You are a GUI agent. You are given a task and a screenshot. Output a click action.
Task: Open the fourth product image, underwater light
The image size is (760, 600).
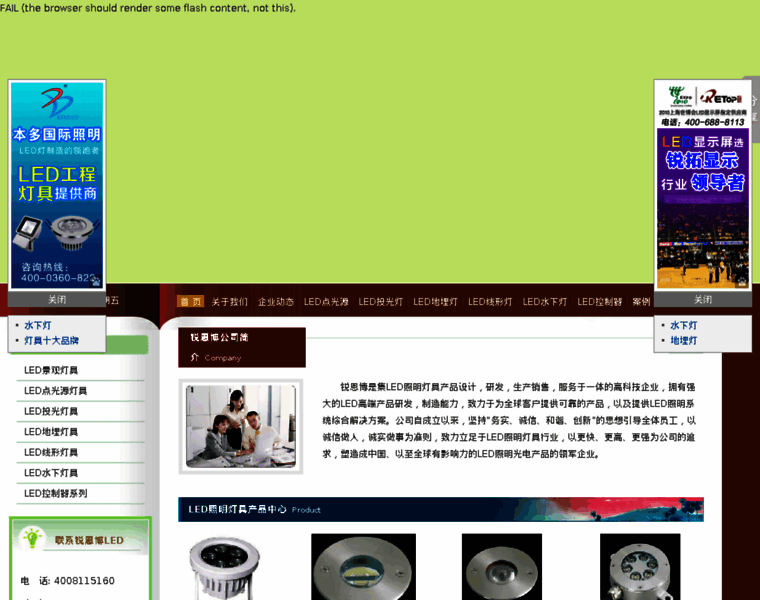pos(640,567)
